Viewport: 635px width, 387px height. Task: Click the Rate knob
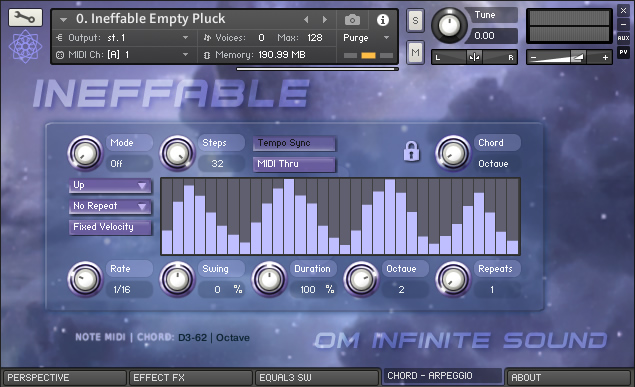[x=85, y=279]
